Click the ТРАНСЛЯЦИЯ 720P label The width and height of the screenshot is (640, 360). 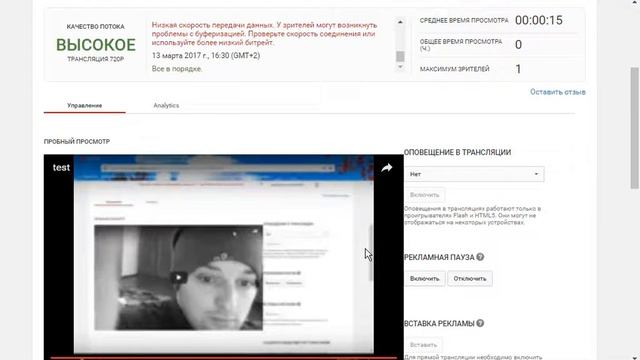tap(96, 59)
